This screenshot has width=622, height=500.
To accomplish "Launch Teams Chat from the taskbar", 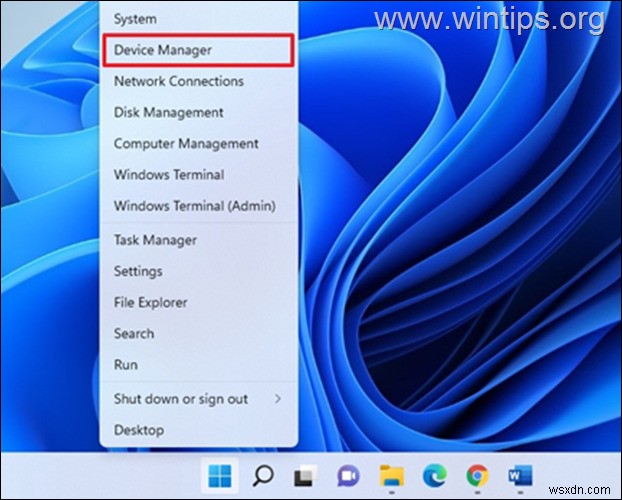I will [348, 475].
